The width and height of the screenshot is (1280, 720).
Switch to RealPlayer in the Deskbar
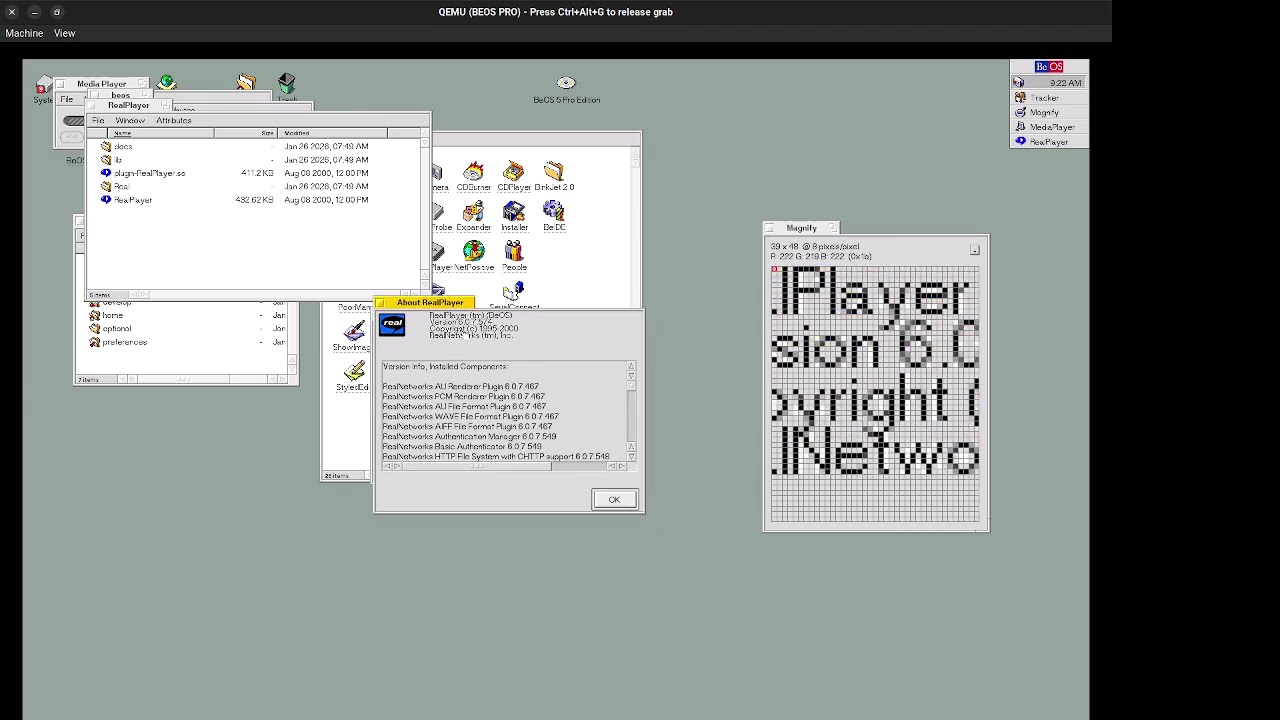(1049, 142)
